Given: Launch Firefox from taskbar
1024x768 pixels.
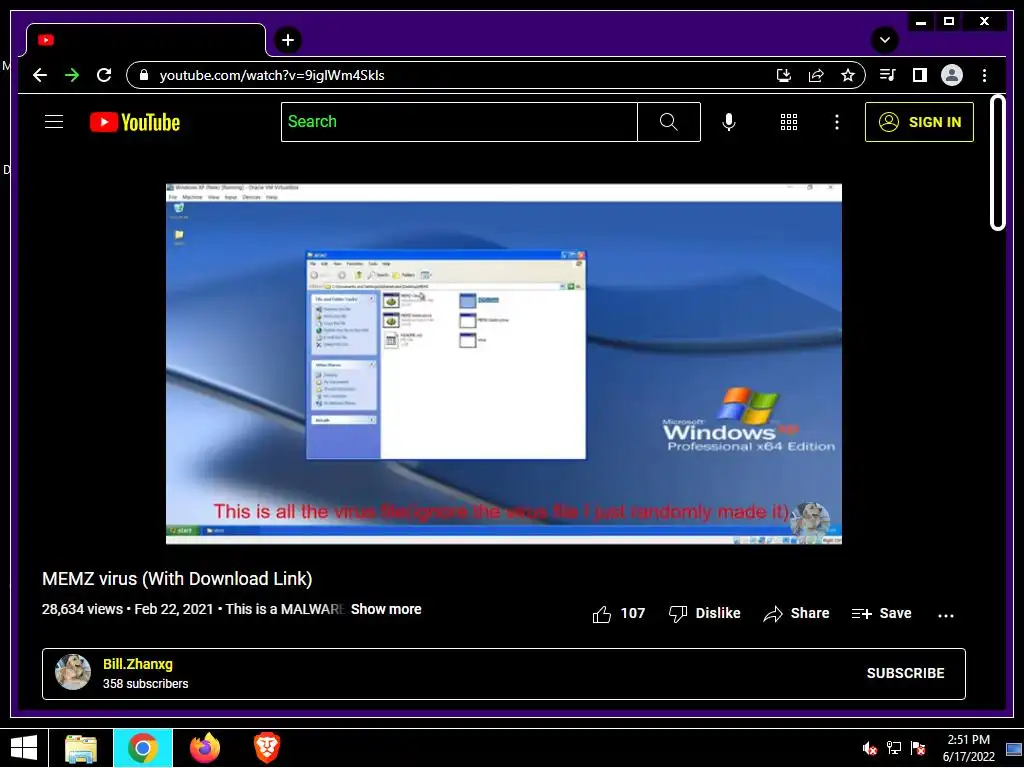Looking at the screenshot, I should tap(205, 748).
